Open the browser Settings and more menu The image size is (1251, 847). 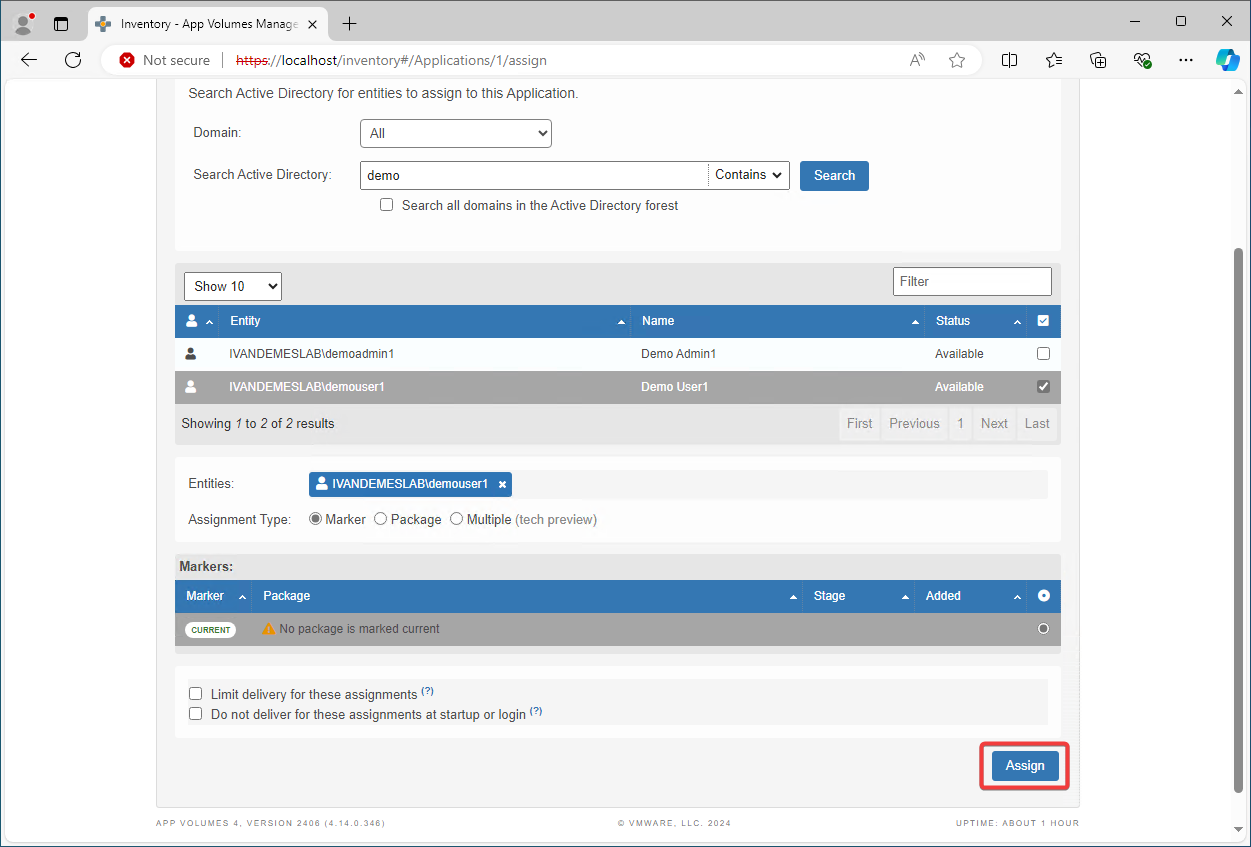pos(1185,60)
